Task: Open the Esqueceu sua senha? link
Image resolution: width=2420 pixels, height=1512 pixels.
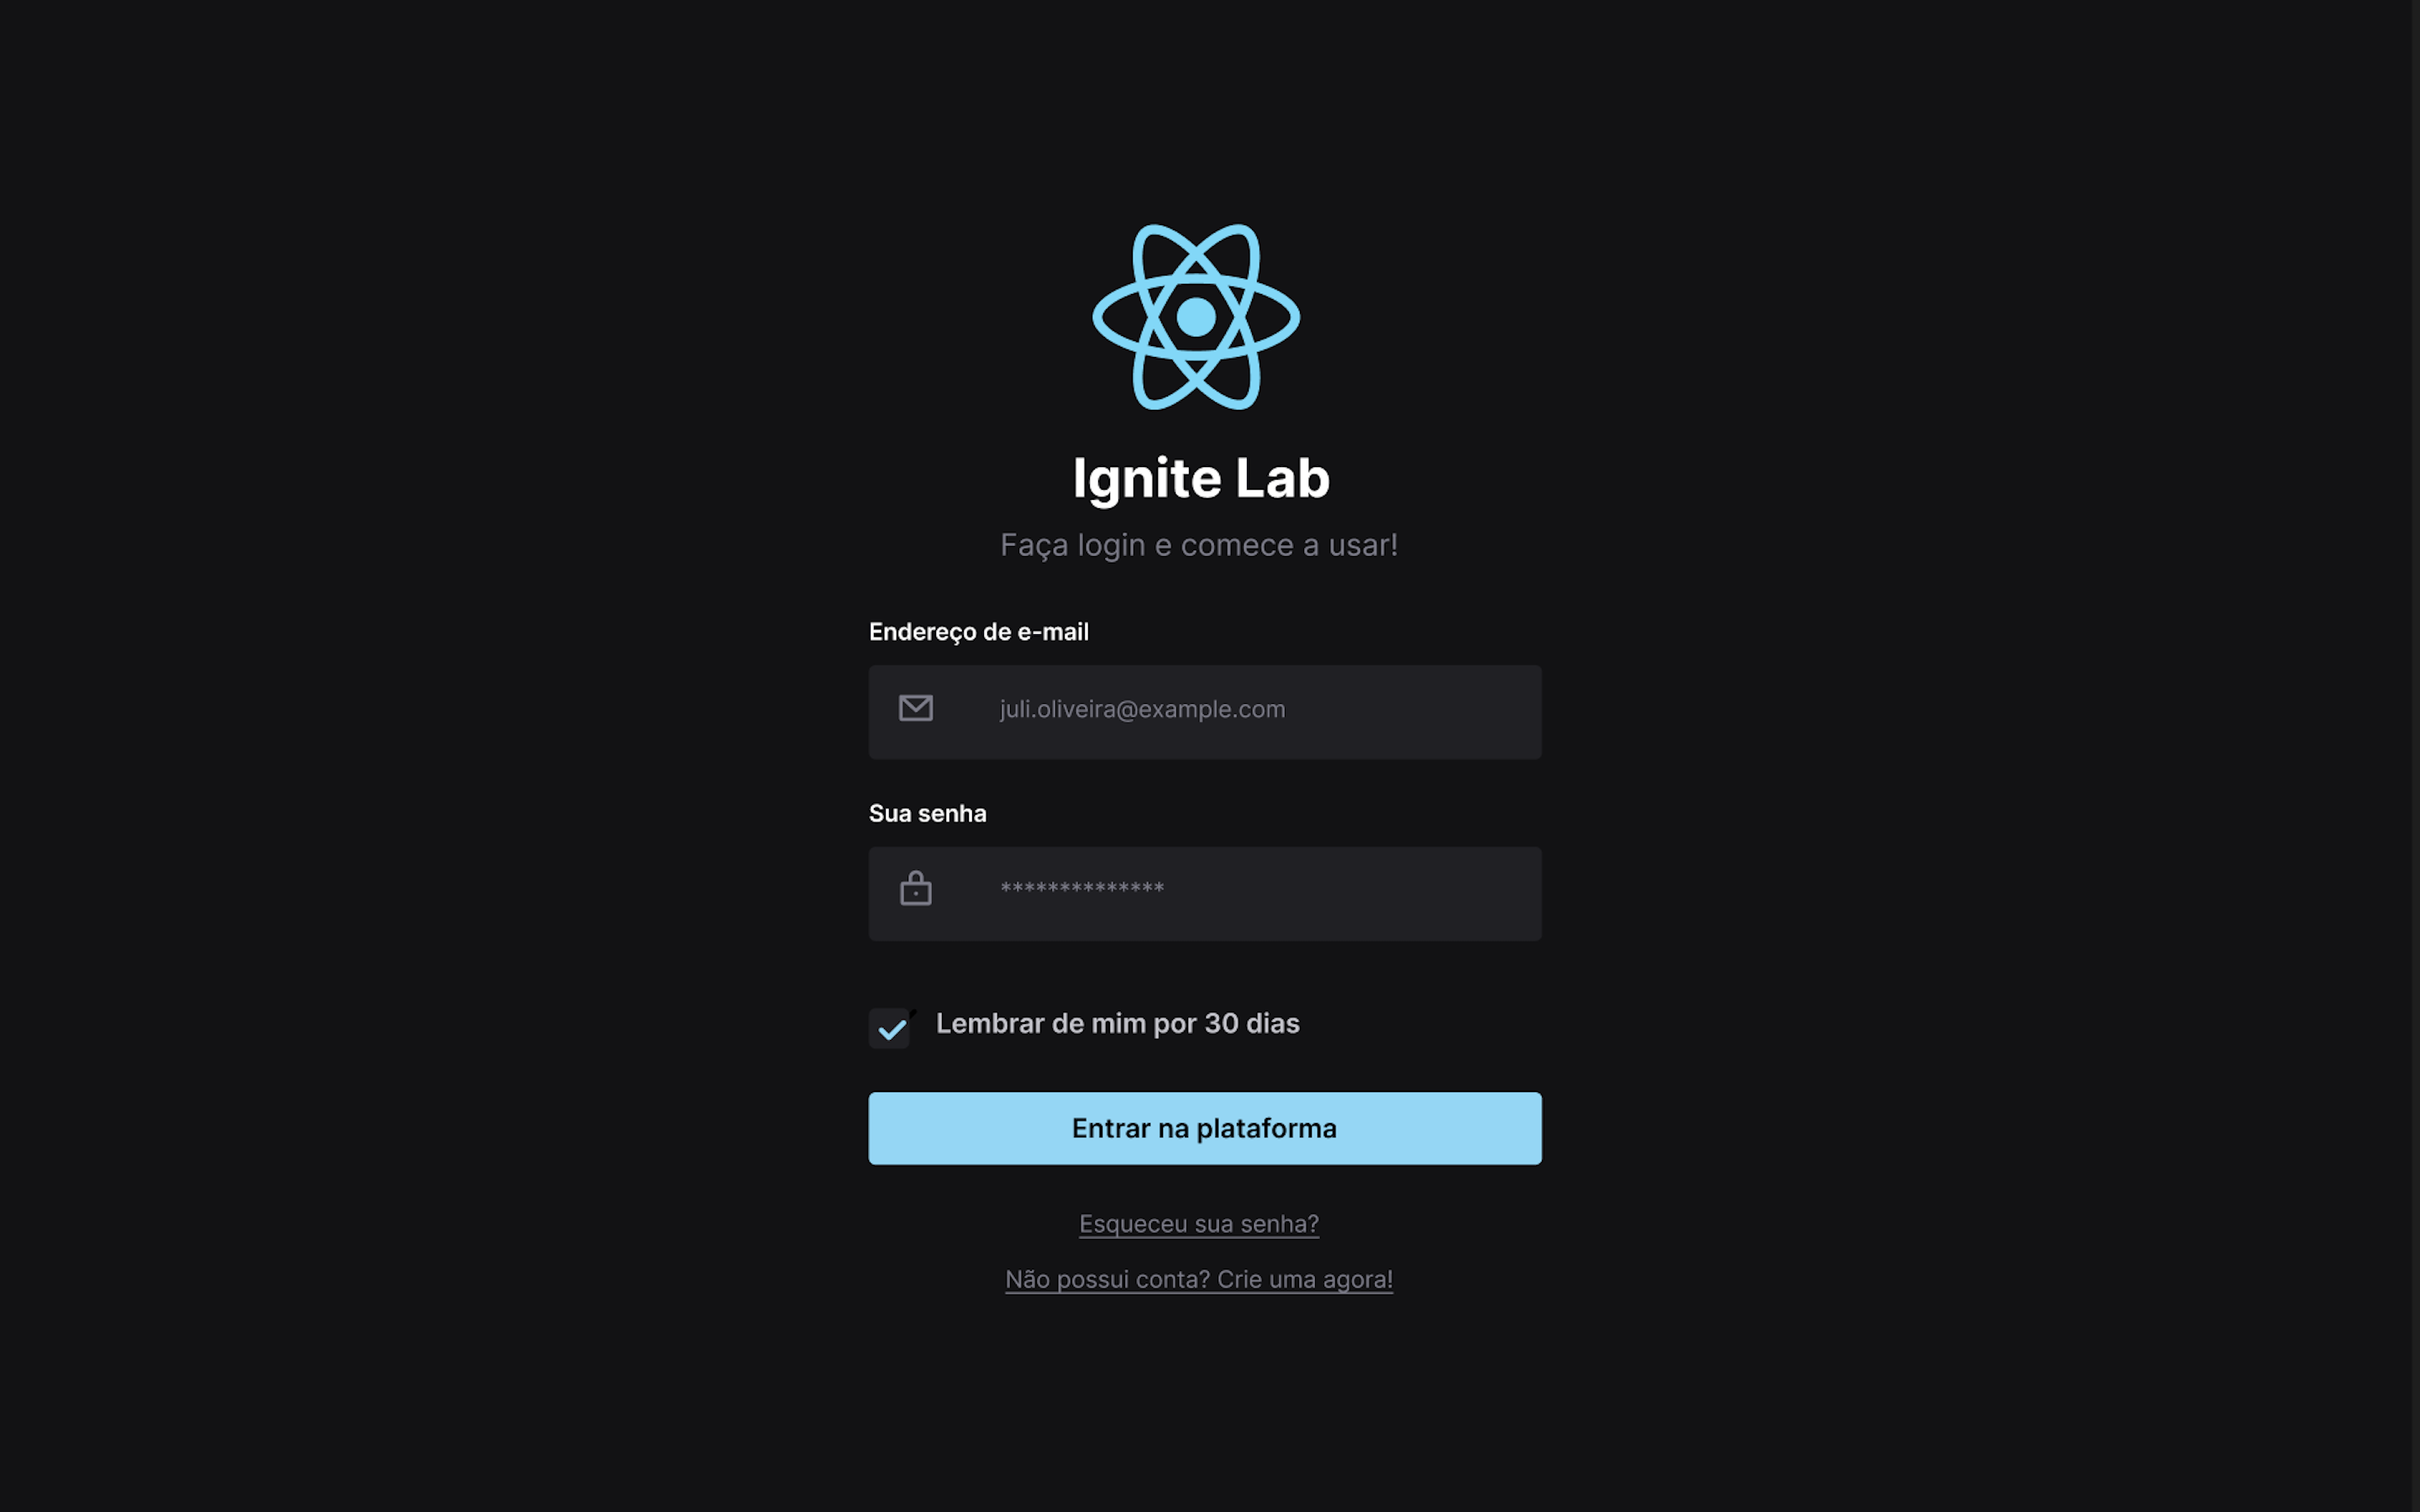Action: pyautogui.click(x=1199, y=1224)
